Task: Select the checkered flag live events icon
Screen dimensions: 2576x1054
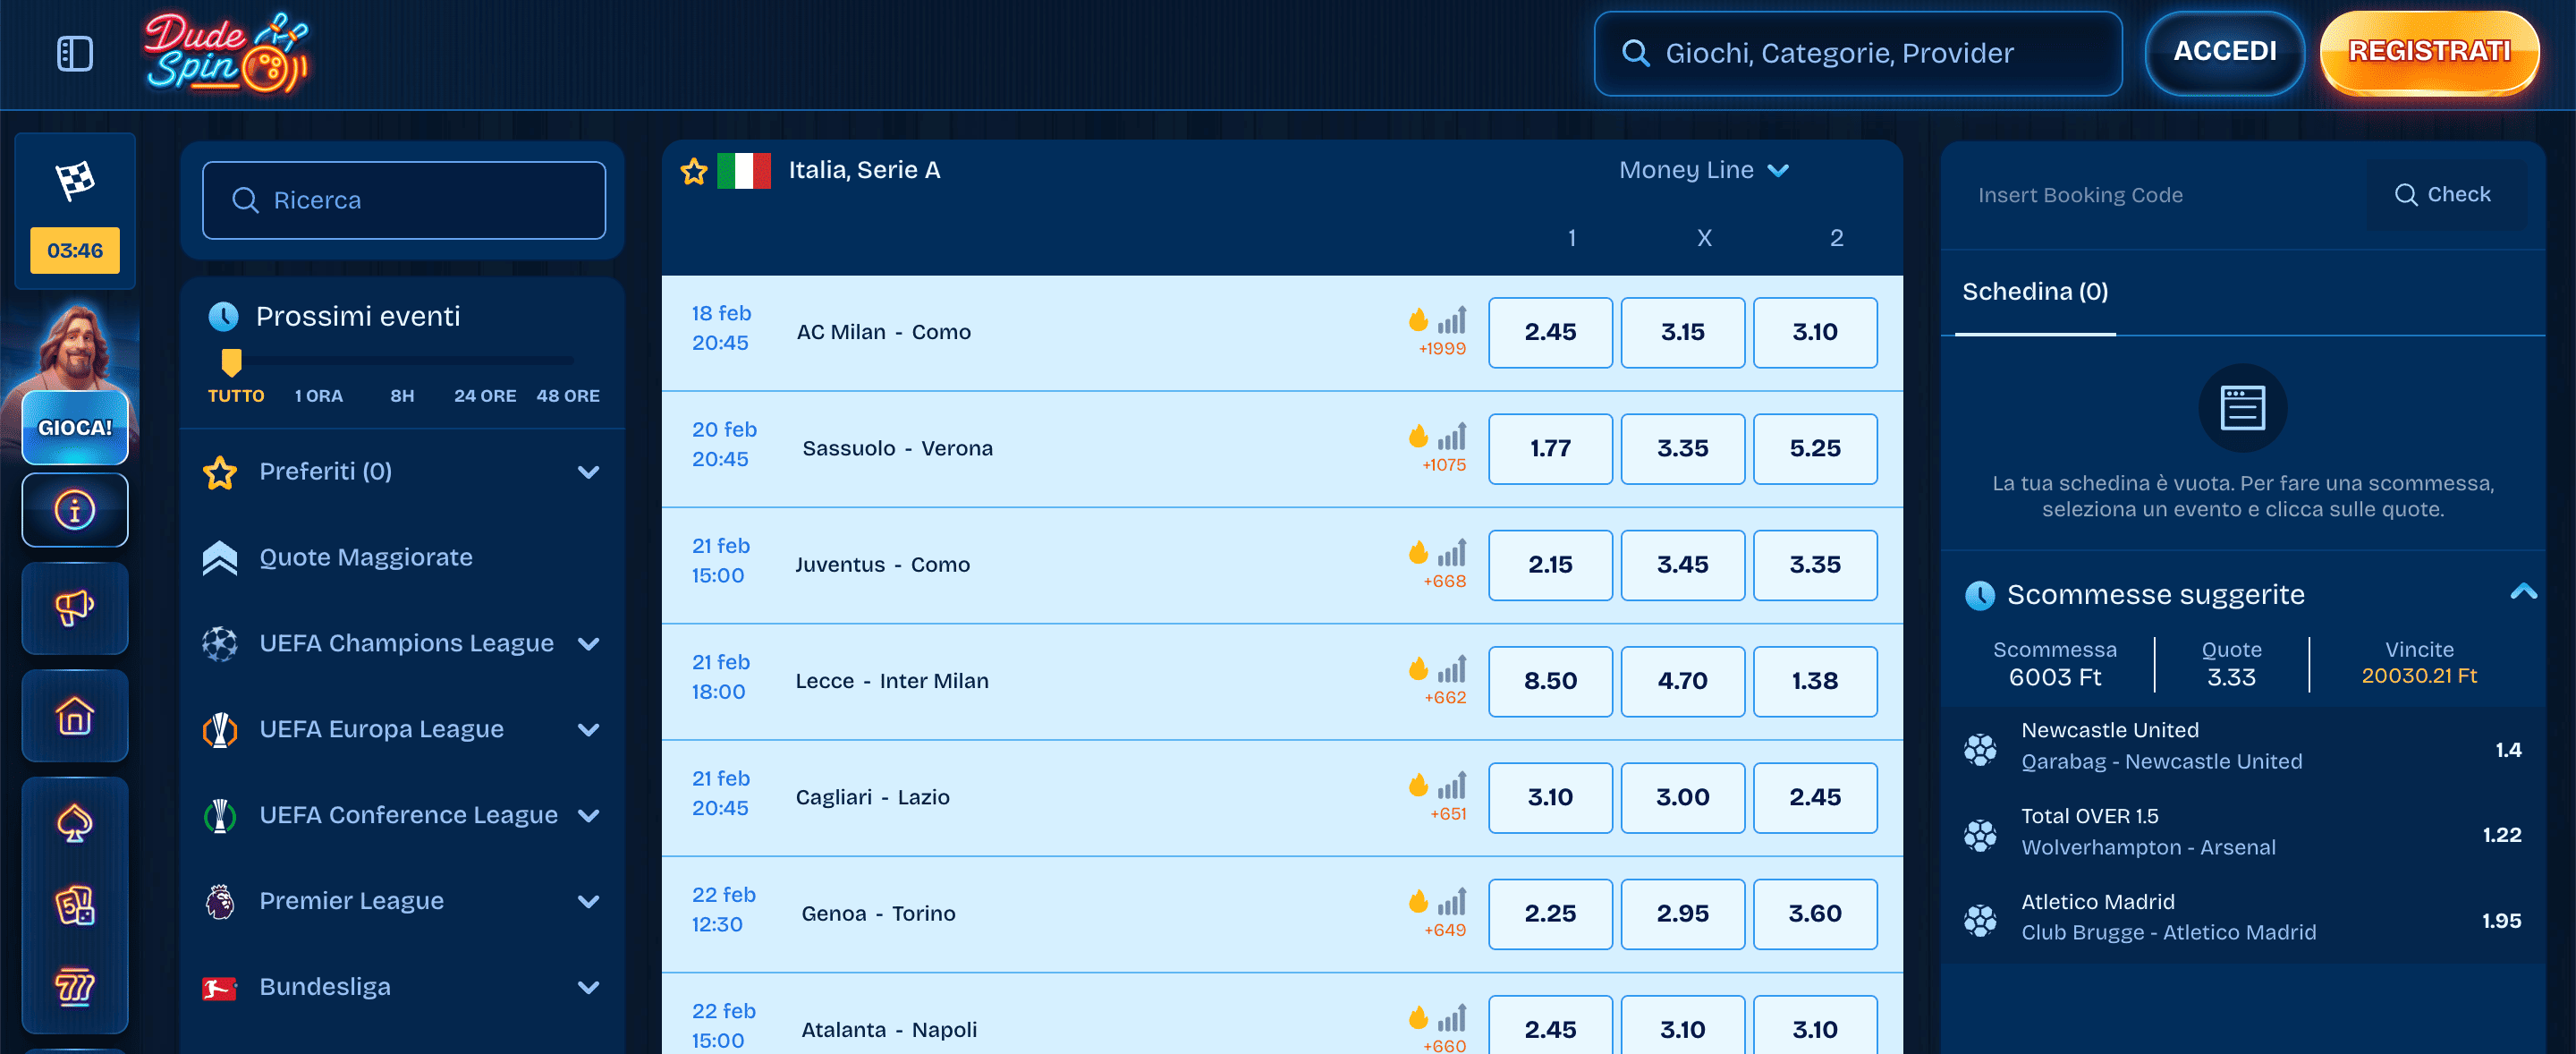Action: pyautogui.click(x=75, y=180)
